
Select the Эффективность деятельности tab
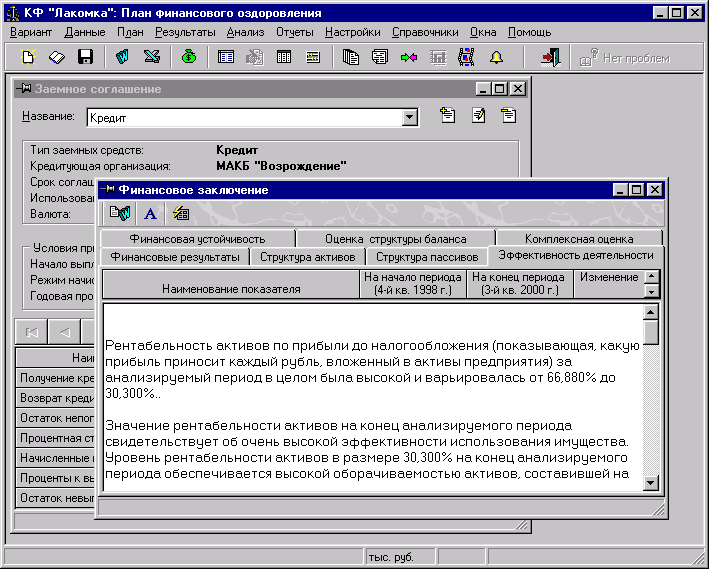click(x=576, y=256)
